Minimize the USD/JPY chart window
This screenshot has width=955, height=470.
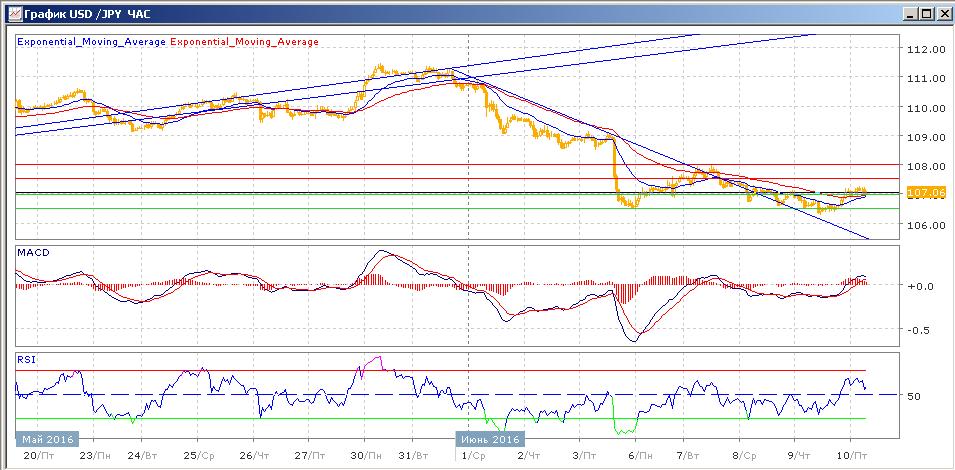pyautogui.click(x=909, y=13)
